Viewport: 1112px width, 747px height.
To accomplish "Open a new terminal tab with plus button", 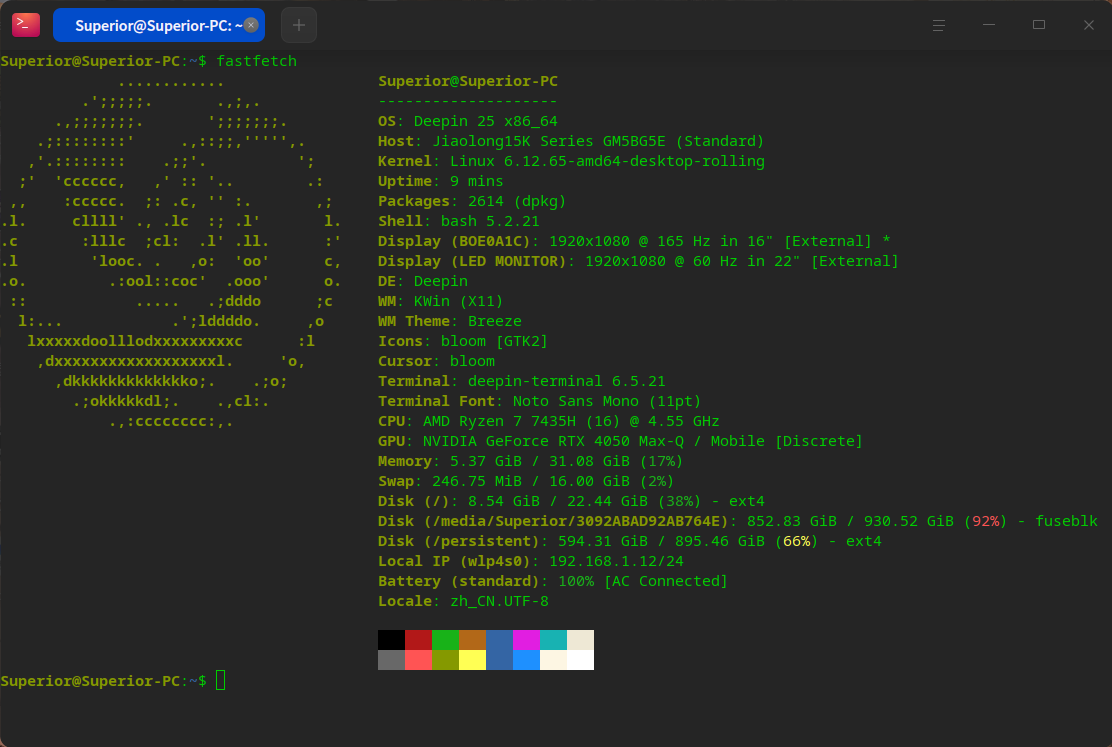I will point(299,26).
